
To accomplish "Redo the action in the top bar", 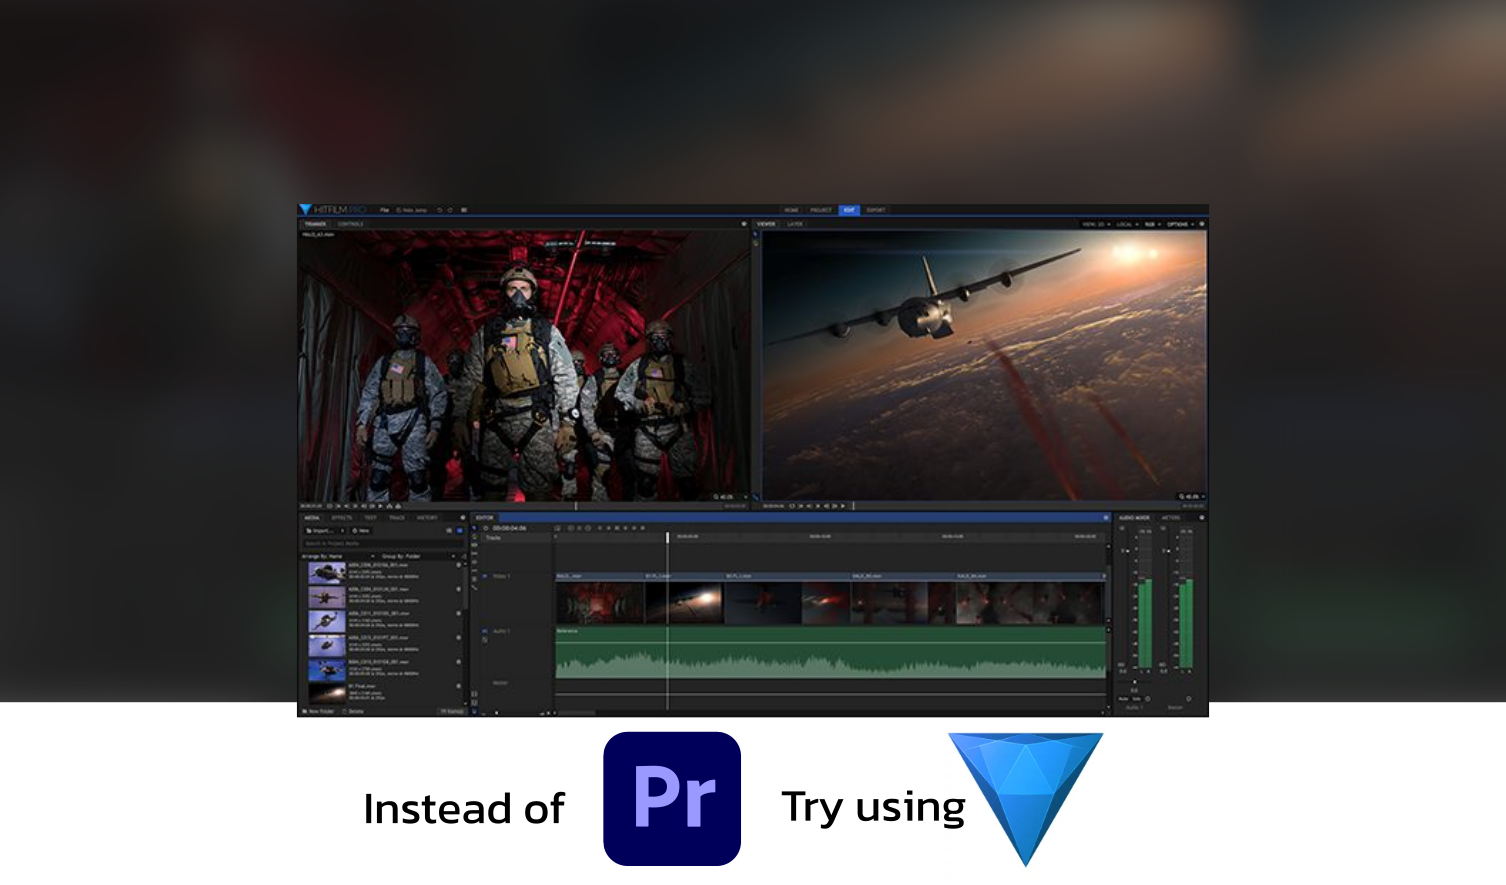I will tap(450, 210).
